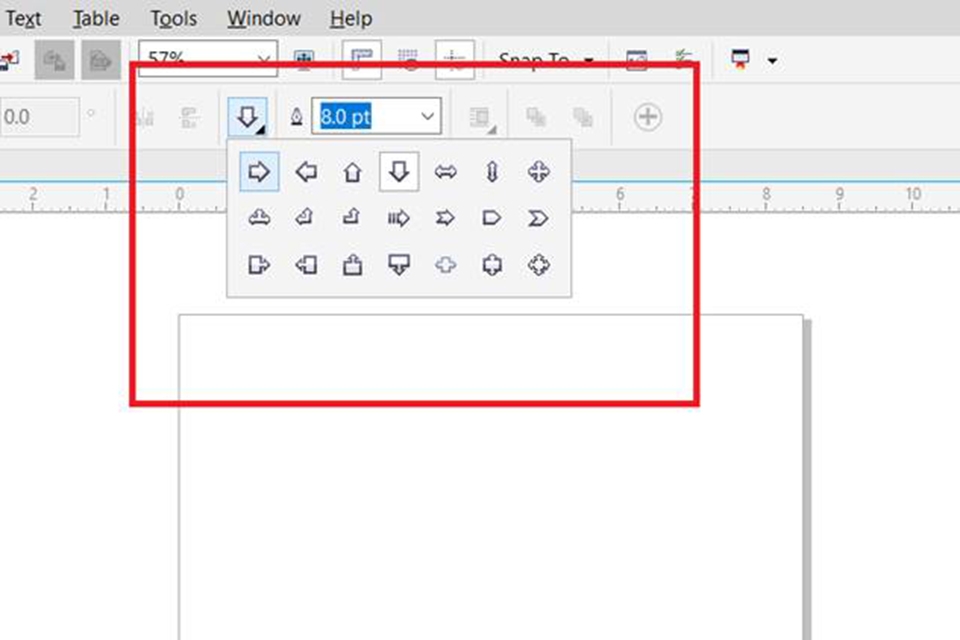This screenshot has width=960, height=640.
Task: Select the left-up two-way bent arrow shape
Action: (x=306, y=217)
